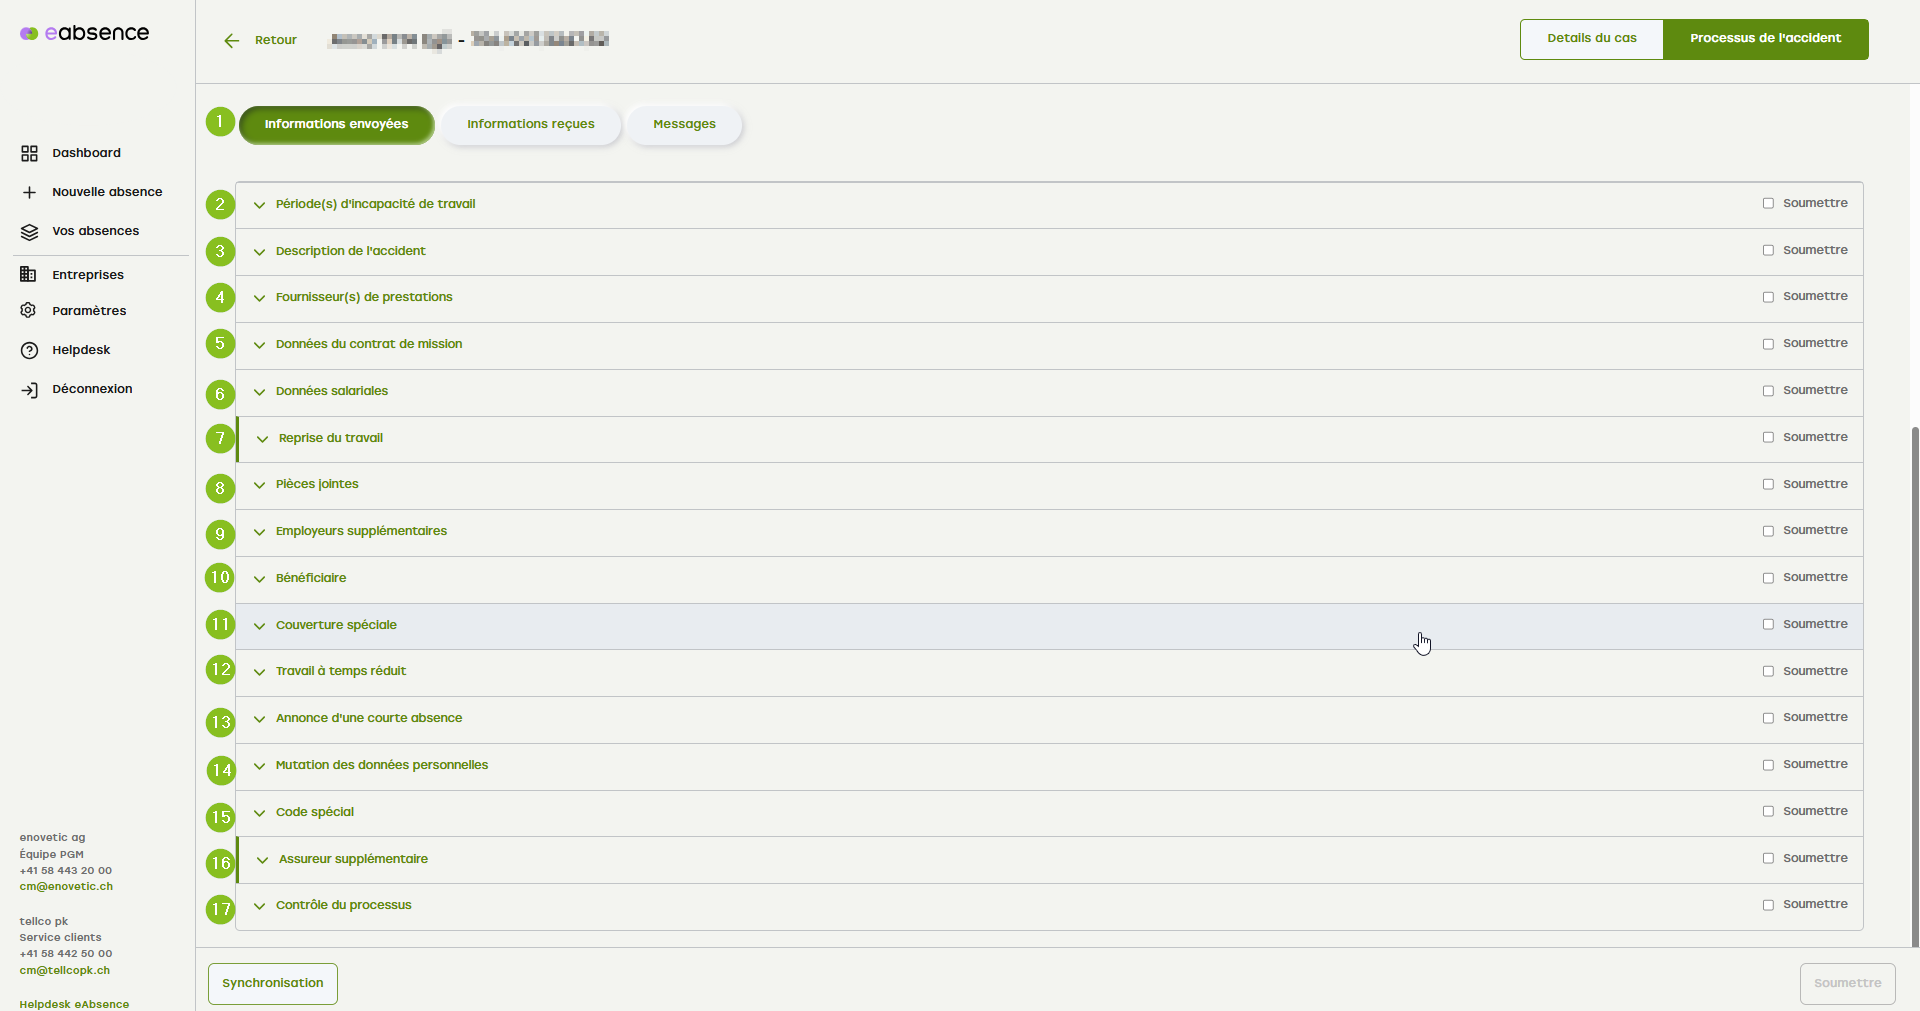Switch to the Informations reçues tab
Screen dimensions: 1920x1011
(x=530, y=125)
